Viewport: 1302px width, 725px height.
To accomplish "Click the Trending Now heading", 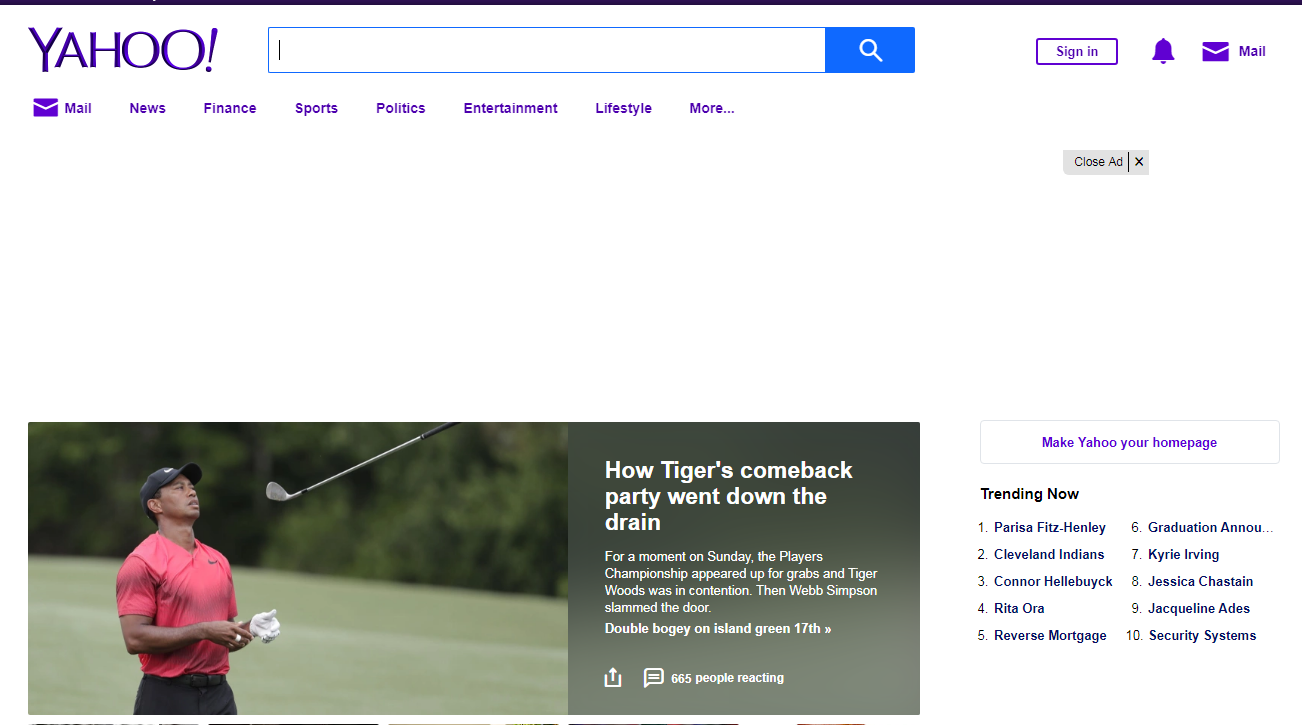I will (x=1029, y=494).
